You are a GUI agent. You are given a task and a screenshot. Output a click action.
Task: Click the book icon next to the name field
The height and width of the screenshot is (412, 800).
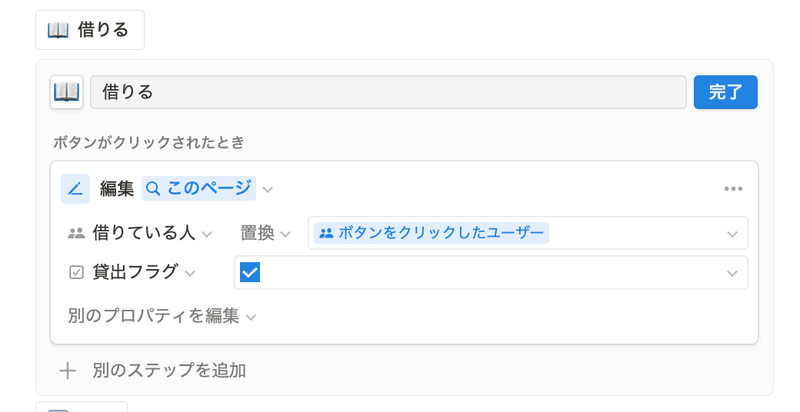66,92
